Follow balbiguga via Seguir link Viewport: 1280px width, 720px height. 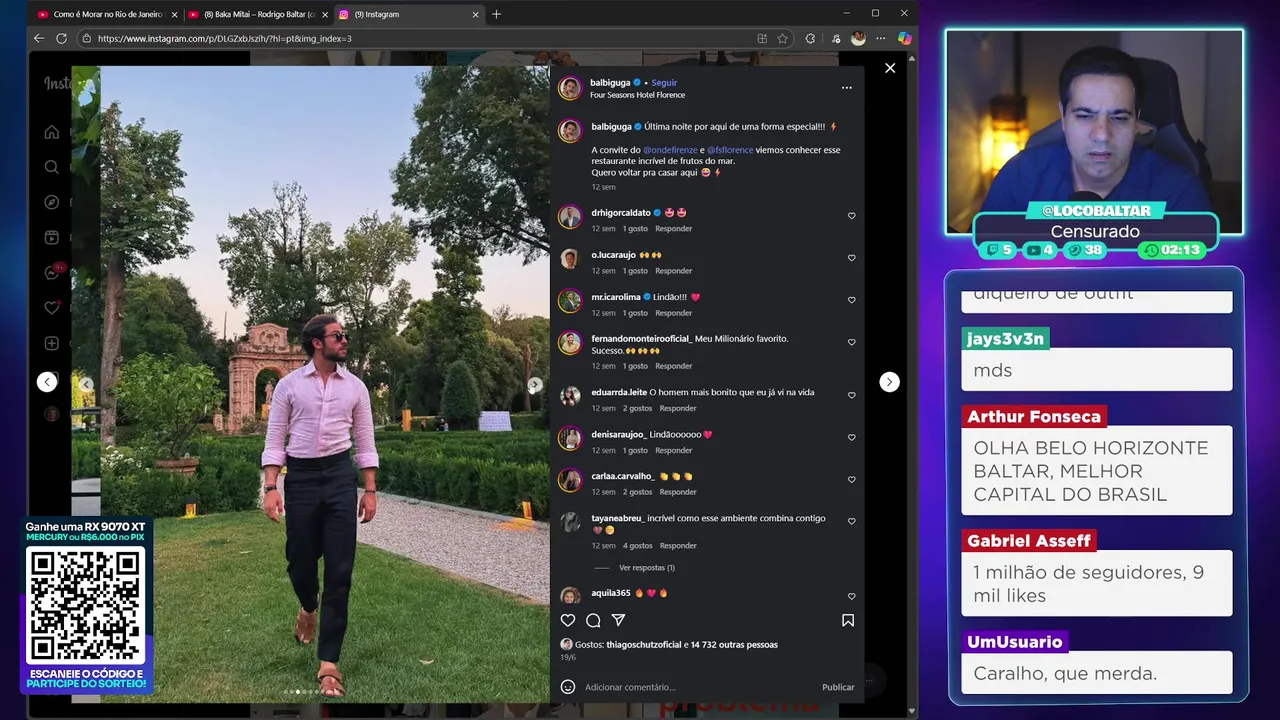664,83
